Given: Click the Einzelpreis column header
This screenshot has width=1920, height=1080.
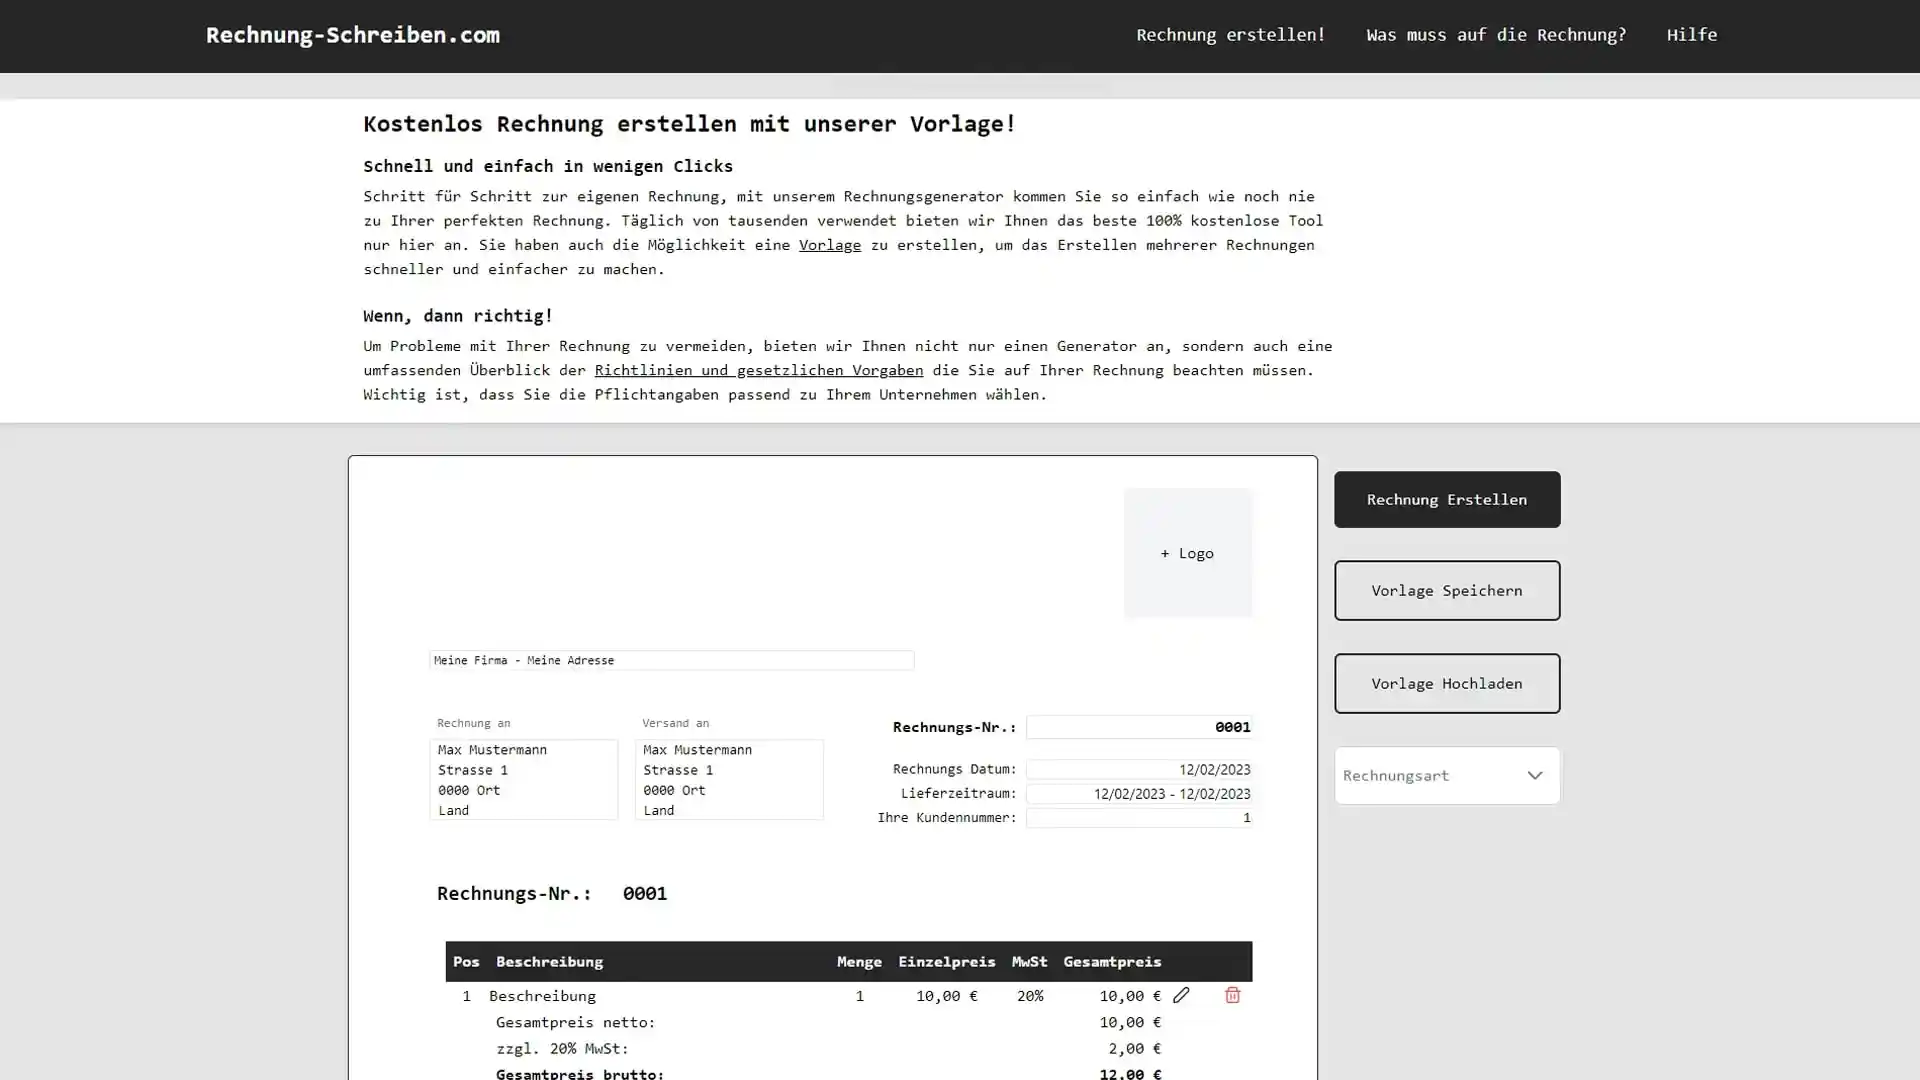Looking at the screenshot, I should [946, 961].
